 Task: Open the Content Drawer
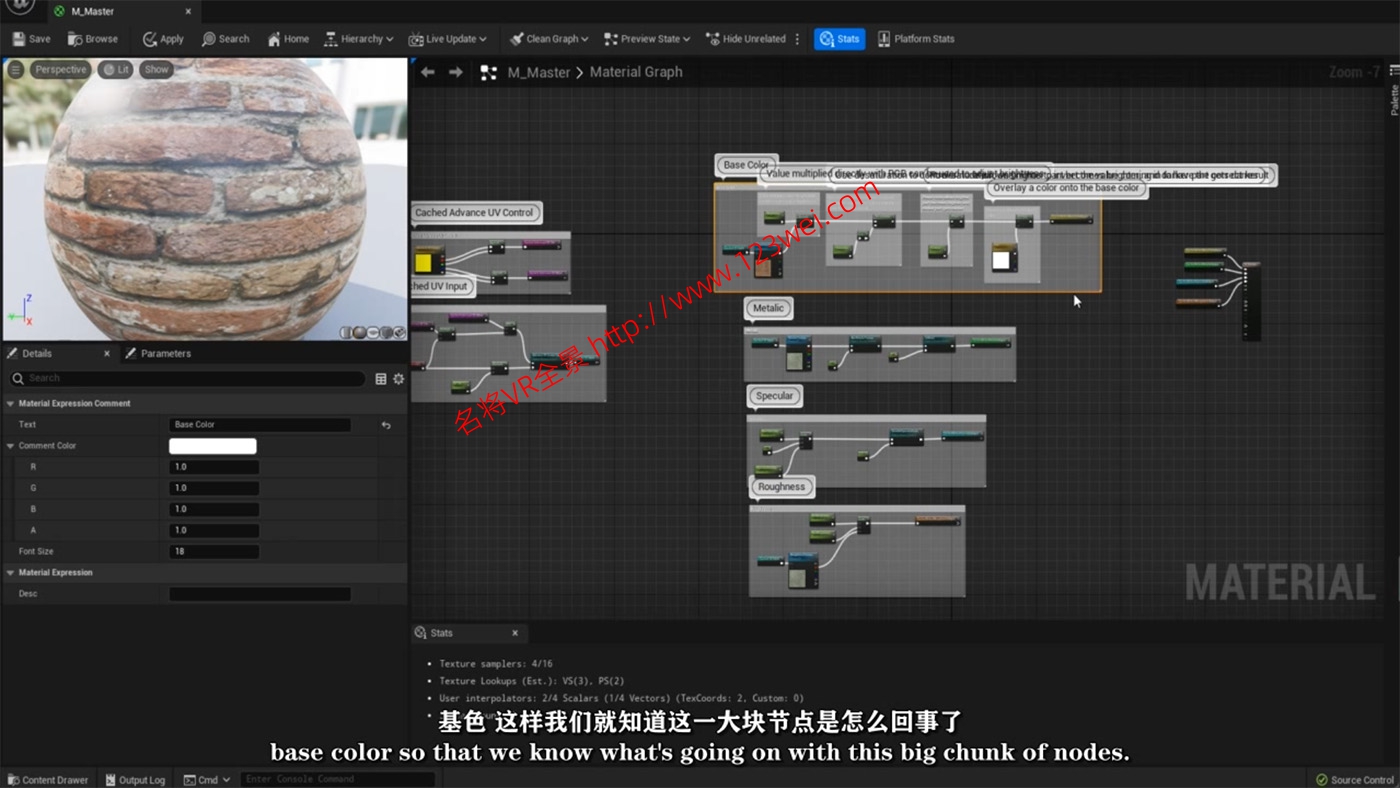pos(47,780)
